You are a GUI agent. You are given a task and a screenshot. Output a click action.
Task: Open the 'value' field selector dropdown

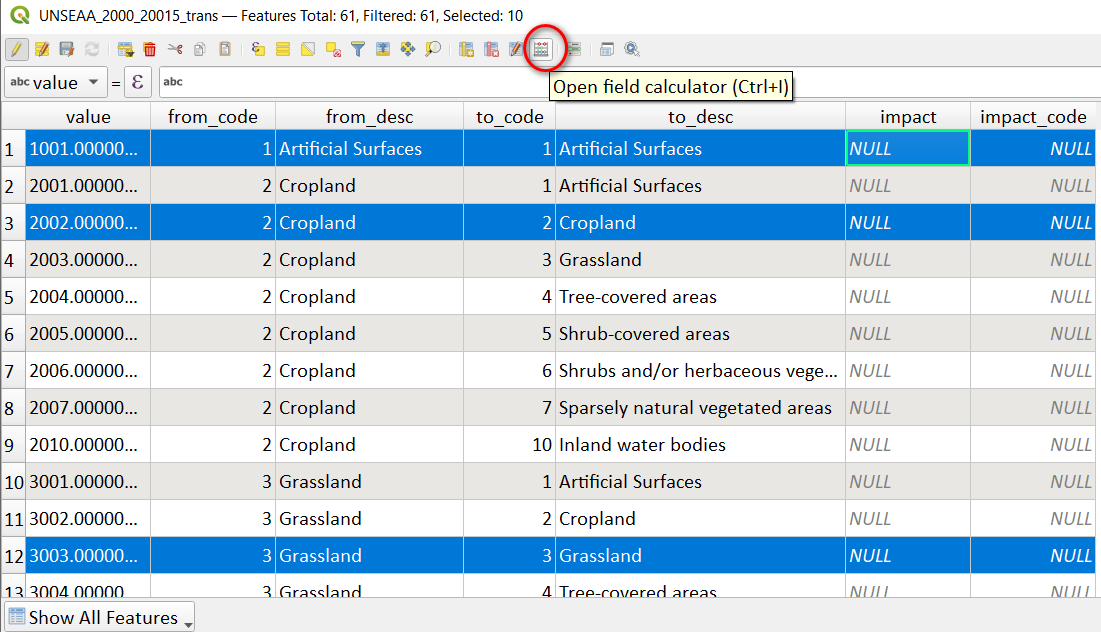pos(55,82)
